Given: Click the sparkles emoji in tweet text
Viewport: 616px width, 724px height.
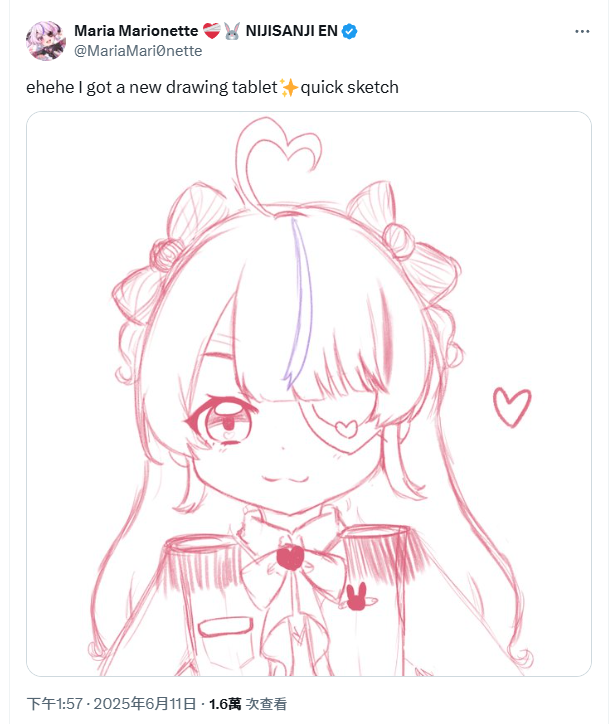Looking at the screenshot, I should point(289,87).
